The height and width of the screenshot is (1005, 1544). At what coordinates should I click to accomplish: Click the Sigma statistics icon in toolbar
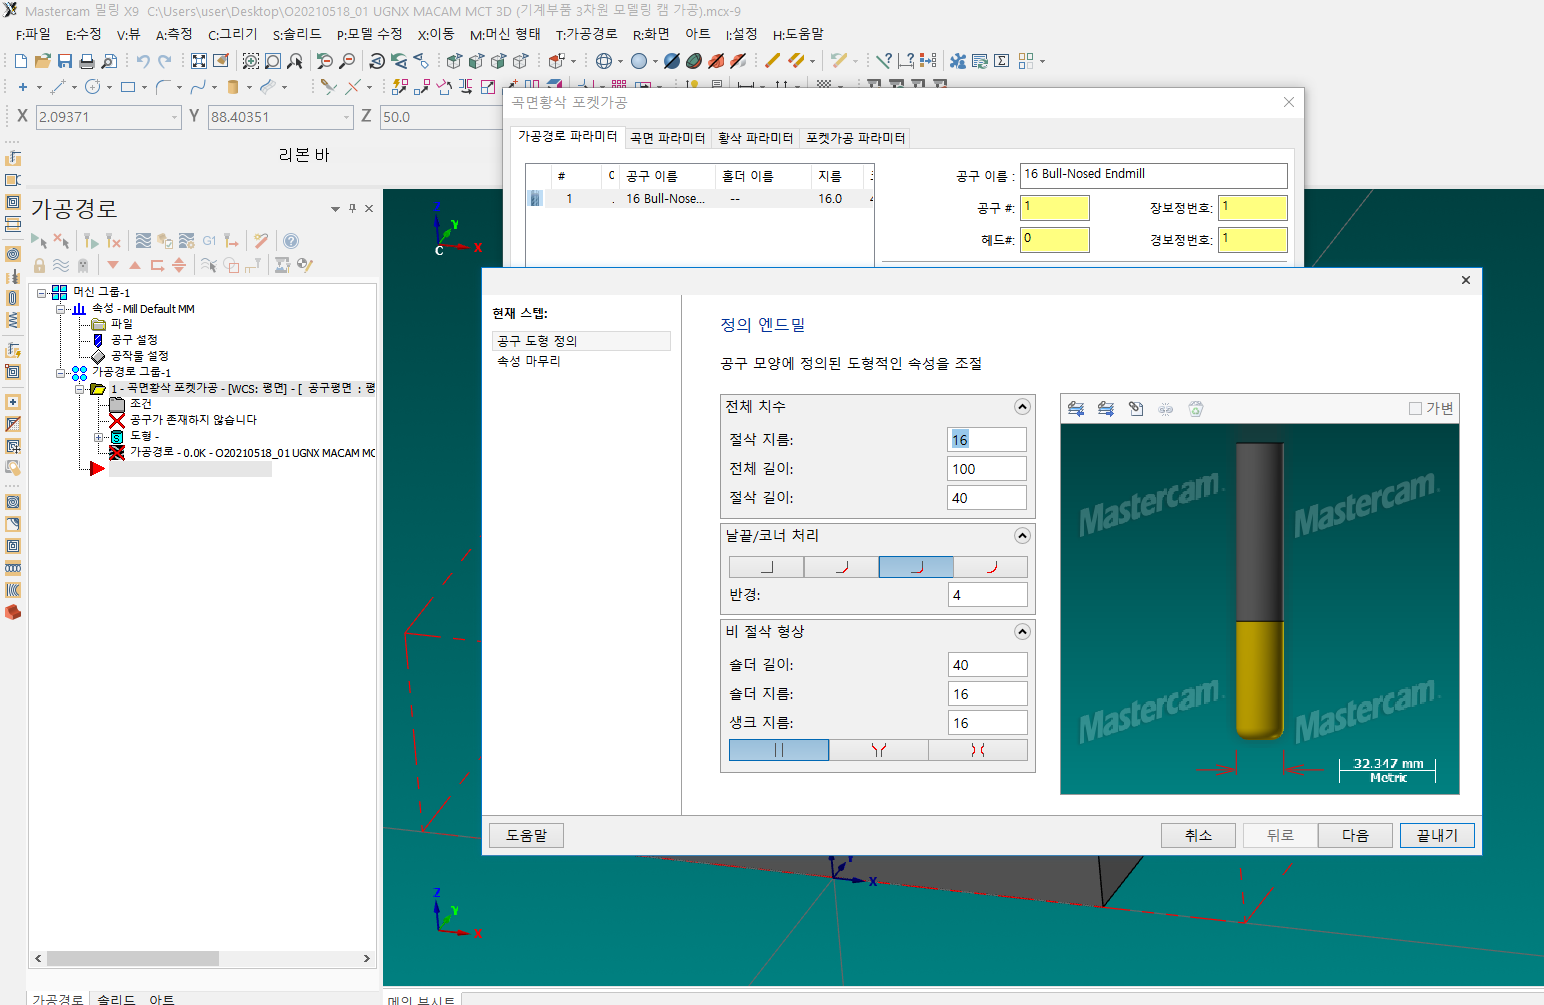1002,61
